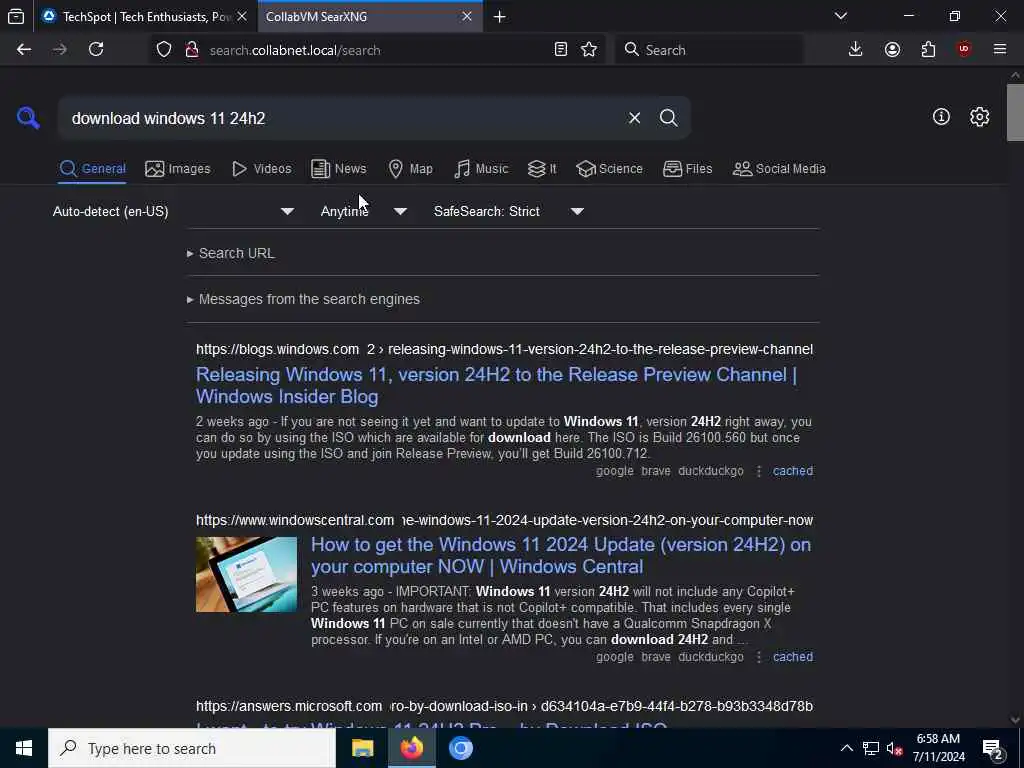The width and height of the screenshot is (1024, 768).
Task: Switch to Videos category
Action: click(261, 168)
